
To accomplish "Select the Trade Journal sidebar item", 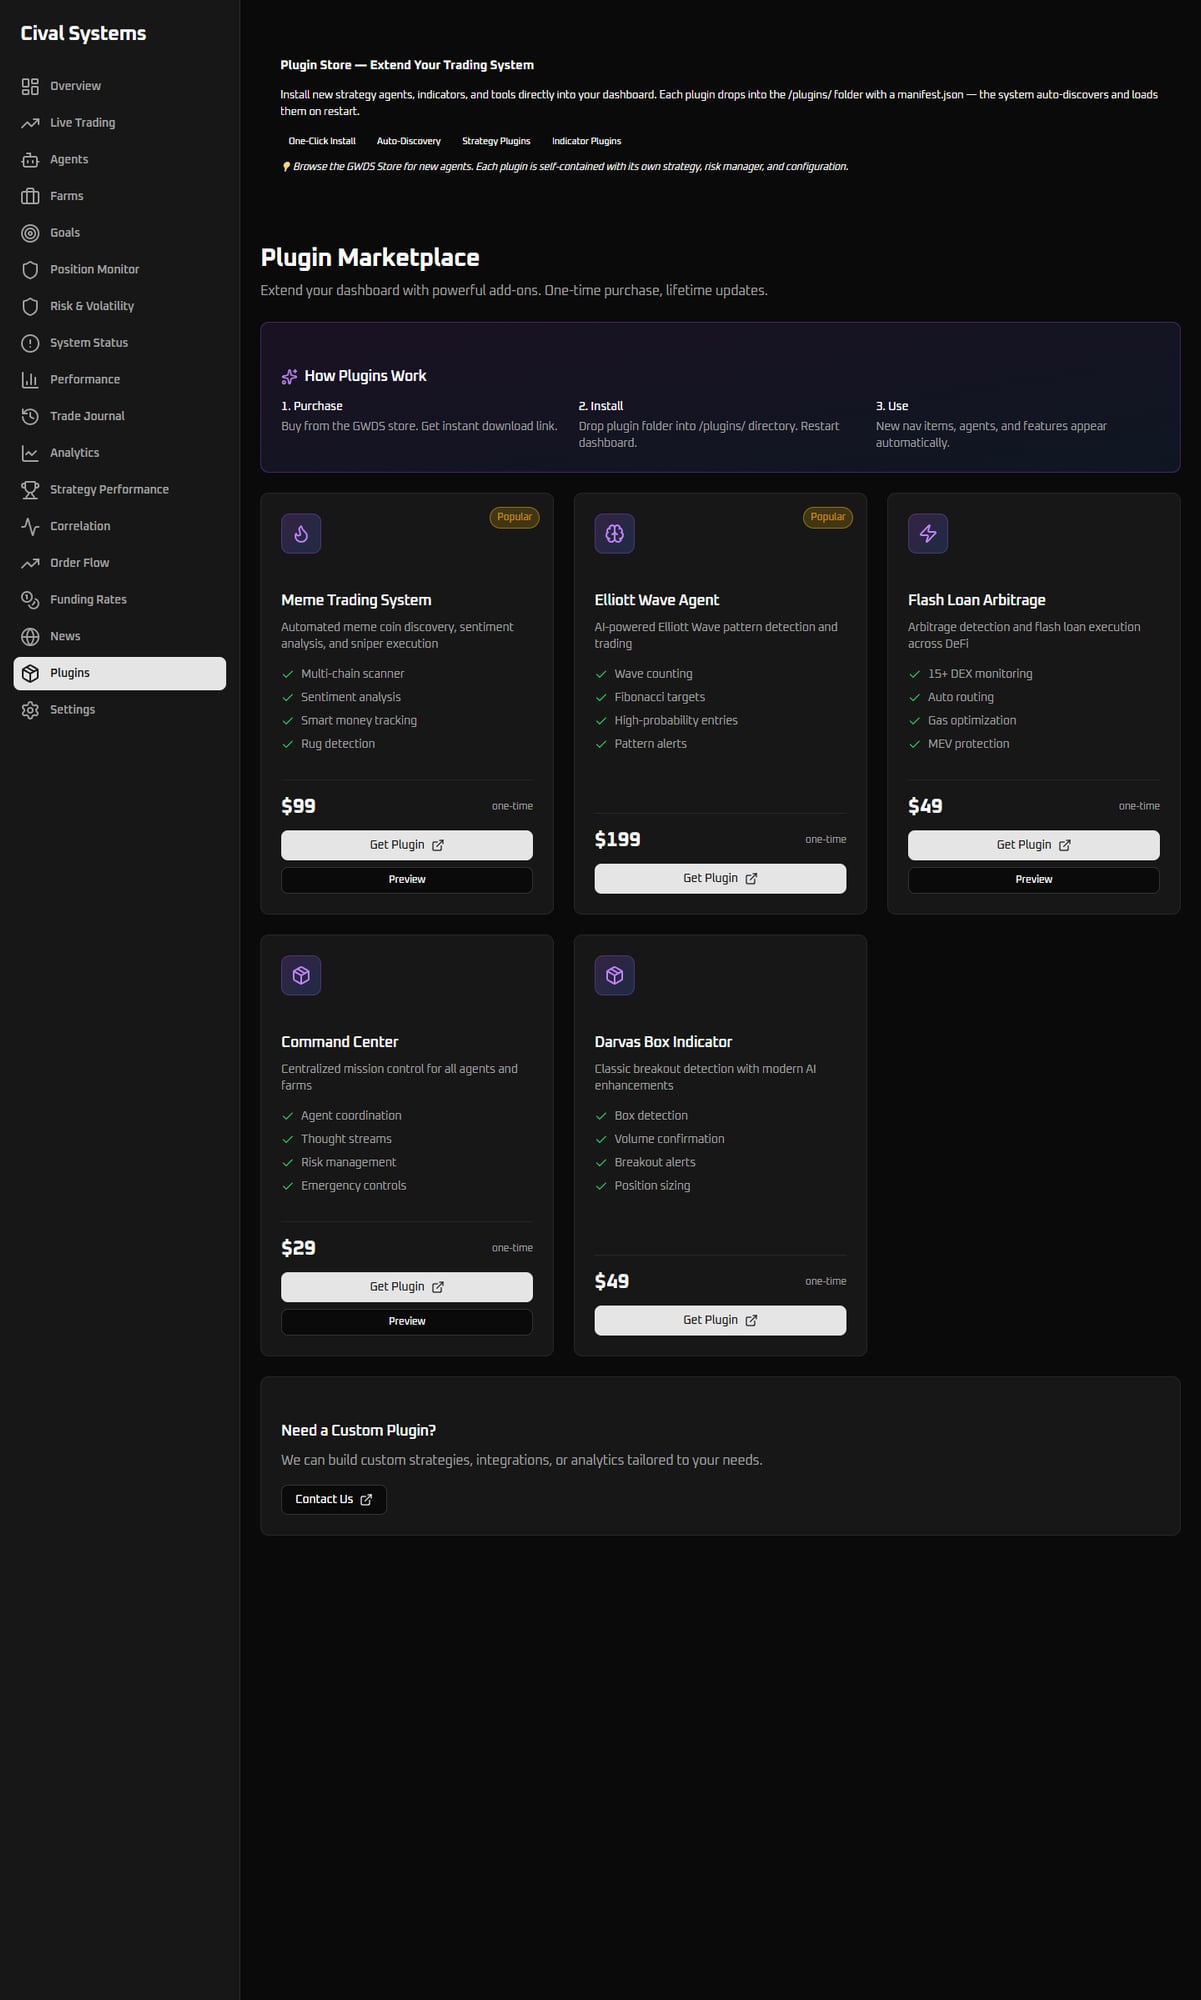I will [x=87, y=416].
